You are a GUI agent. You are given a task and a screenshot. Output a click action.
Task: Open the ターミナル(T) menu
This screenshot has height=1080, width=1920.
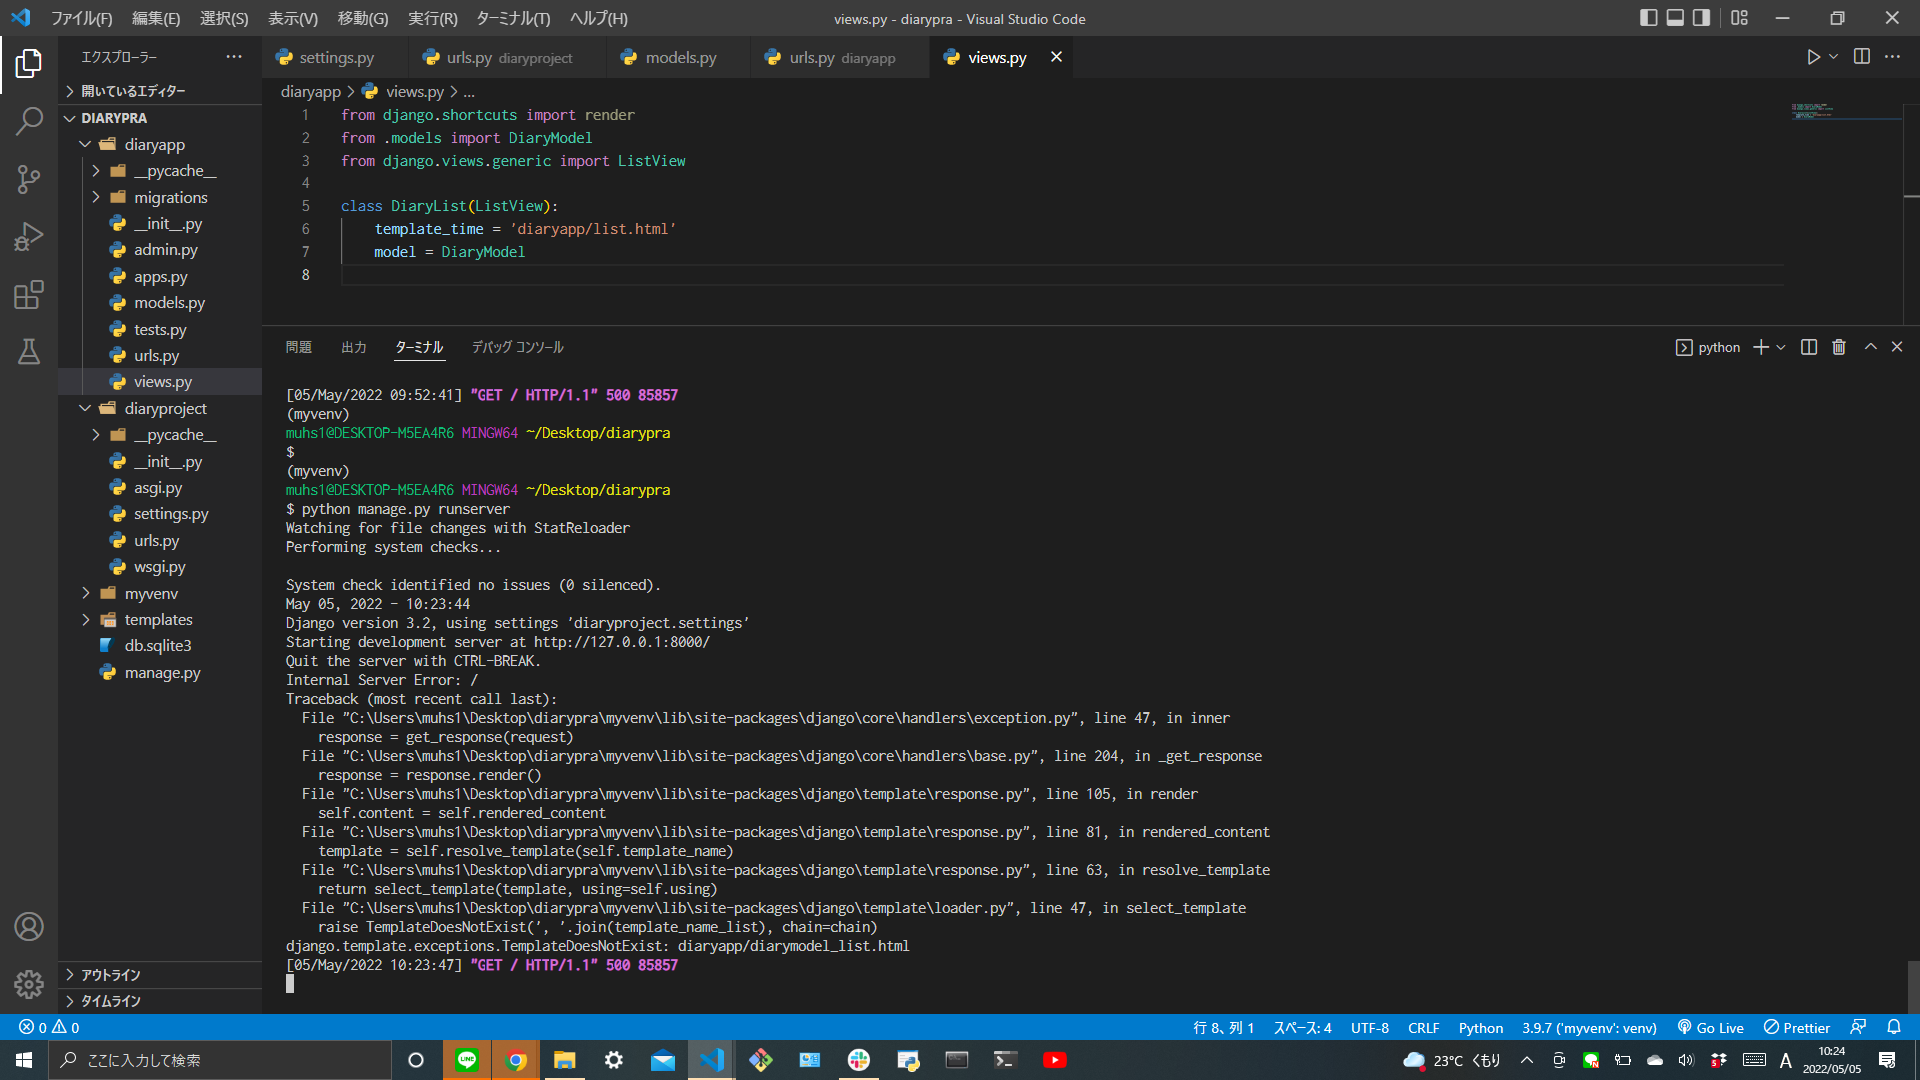[513, 18]
